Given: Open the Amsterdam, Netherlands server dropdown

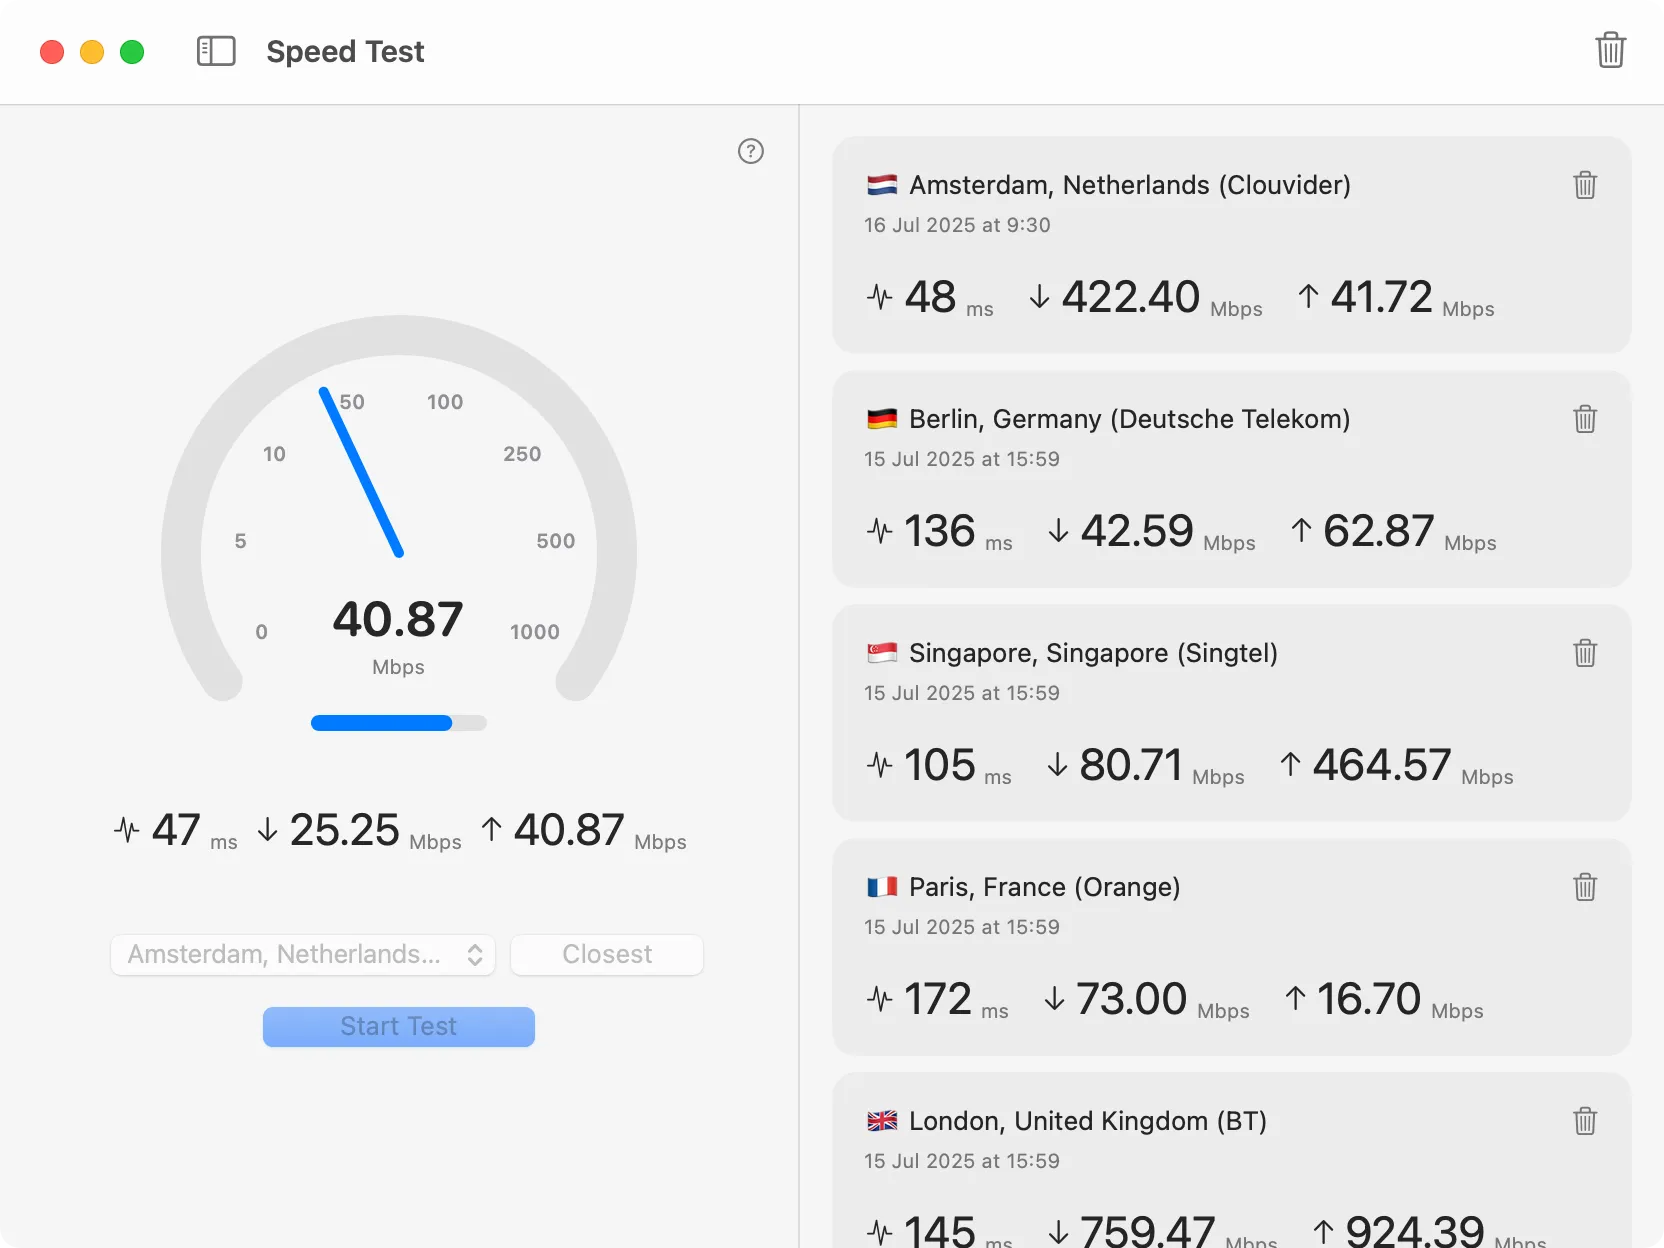Looking at the screenshot, I should tap(303, 955).
